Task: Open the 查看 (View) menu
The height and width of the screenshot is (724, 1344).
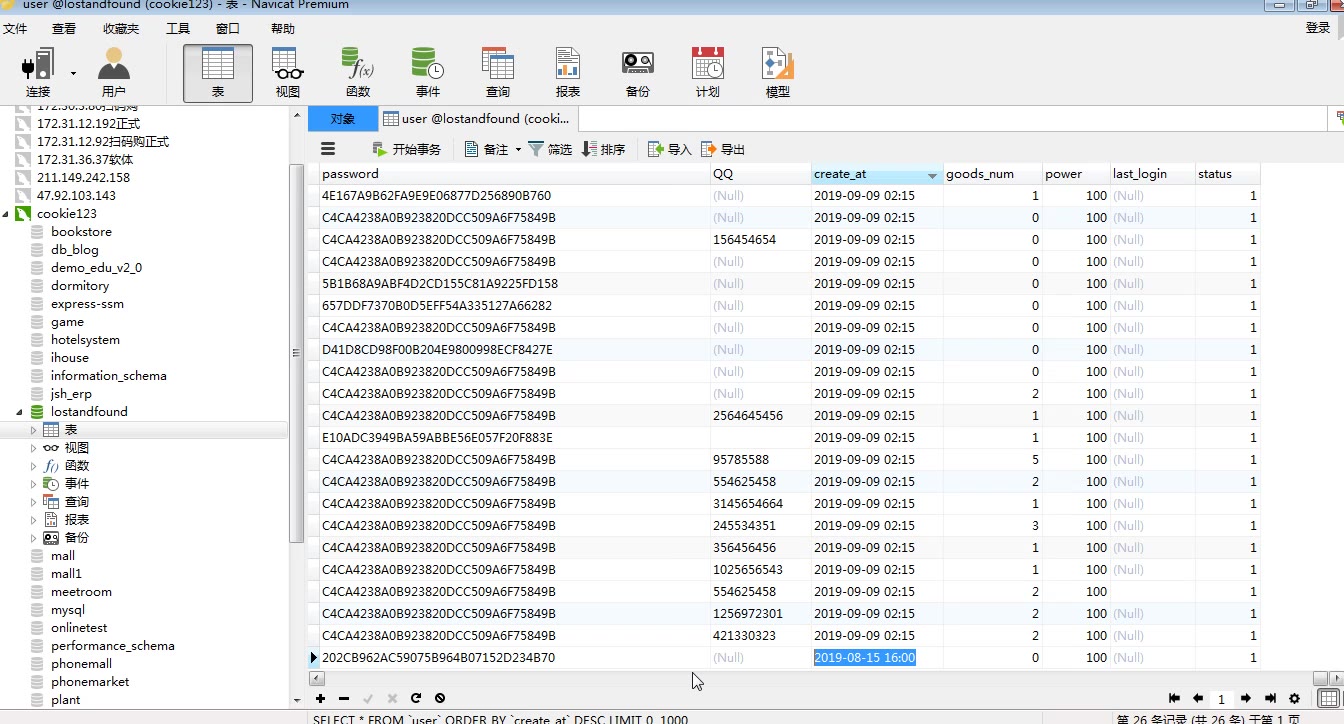Action: pyautogui.click(x=64, y=29)
